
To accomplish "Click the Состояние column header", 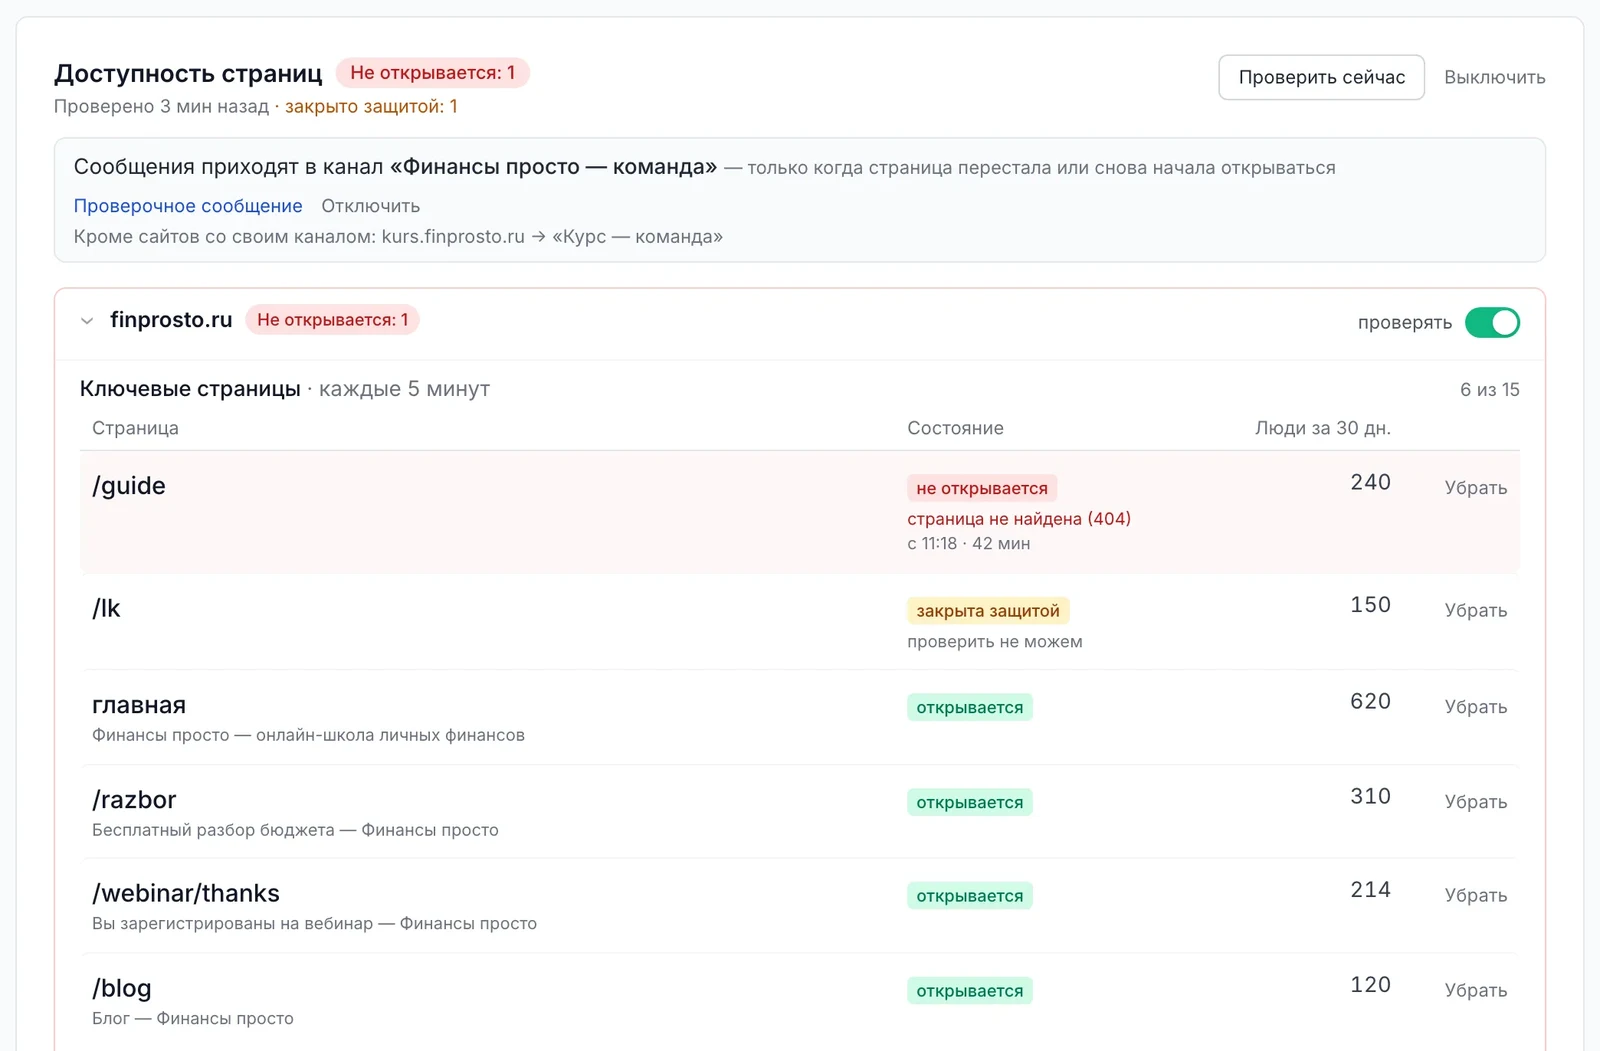I will tap(955, 428).
